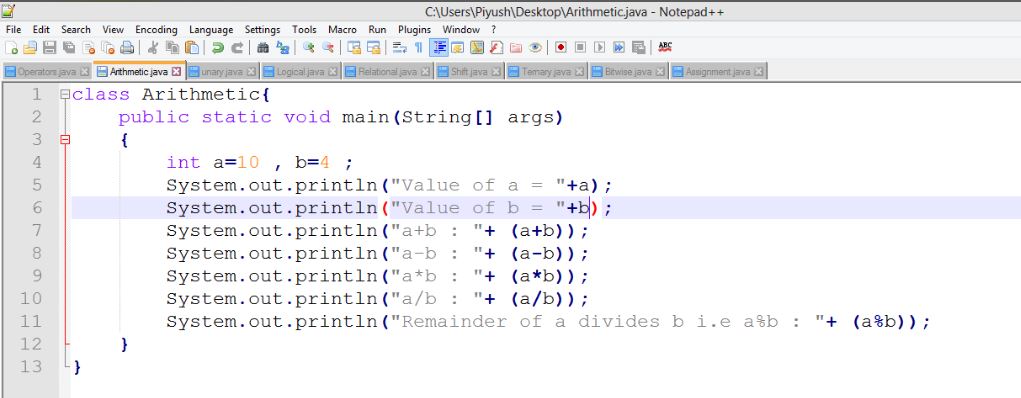This screenshot has height=398, width=1021.
Task: Start macro recording with red dot icon
Action: click(x=561, y=48)
